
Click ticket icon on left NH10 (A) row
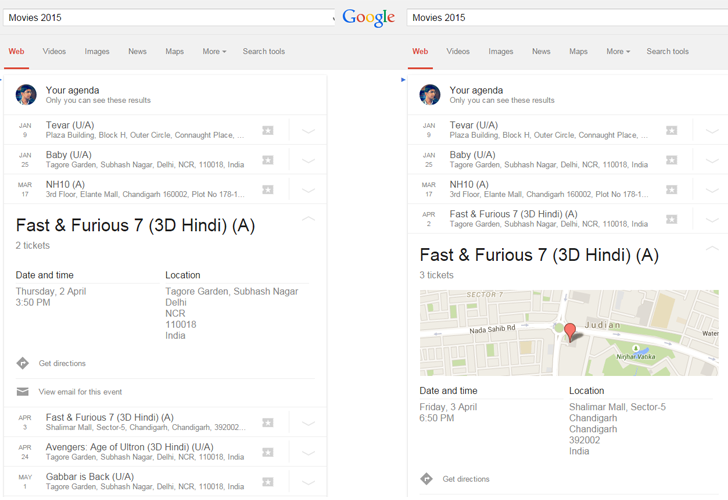pos(267,190)
